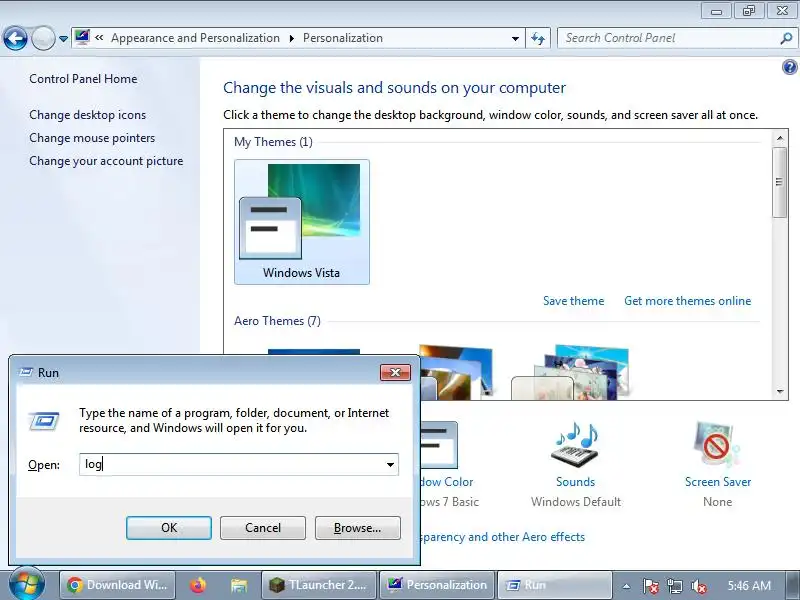Click Save theme link
800x600 pixels.
[573, 301]
